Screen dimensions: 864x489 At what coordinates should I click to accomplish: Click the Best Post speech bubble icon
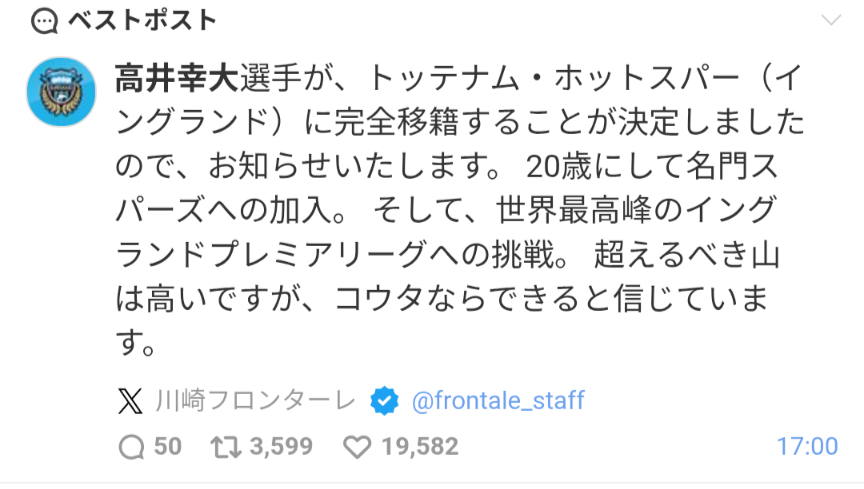pos(45,22)
